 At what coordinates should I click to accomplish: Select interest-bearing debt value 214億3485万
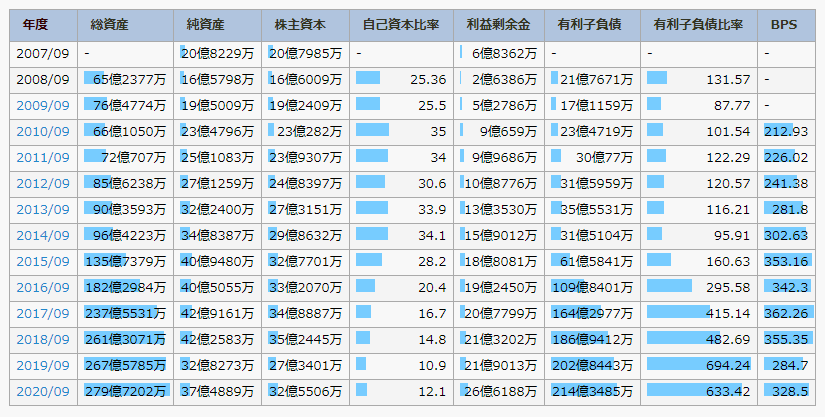[x=593, y=392]
